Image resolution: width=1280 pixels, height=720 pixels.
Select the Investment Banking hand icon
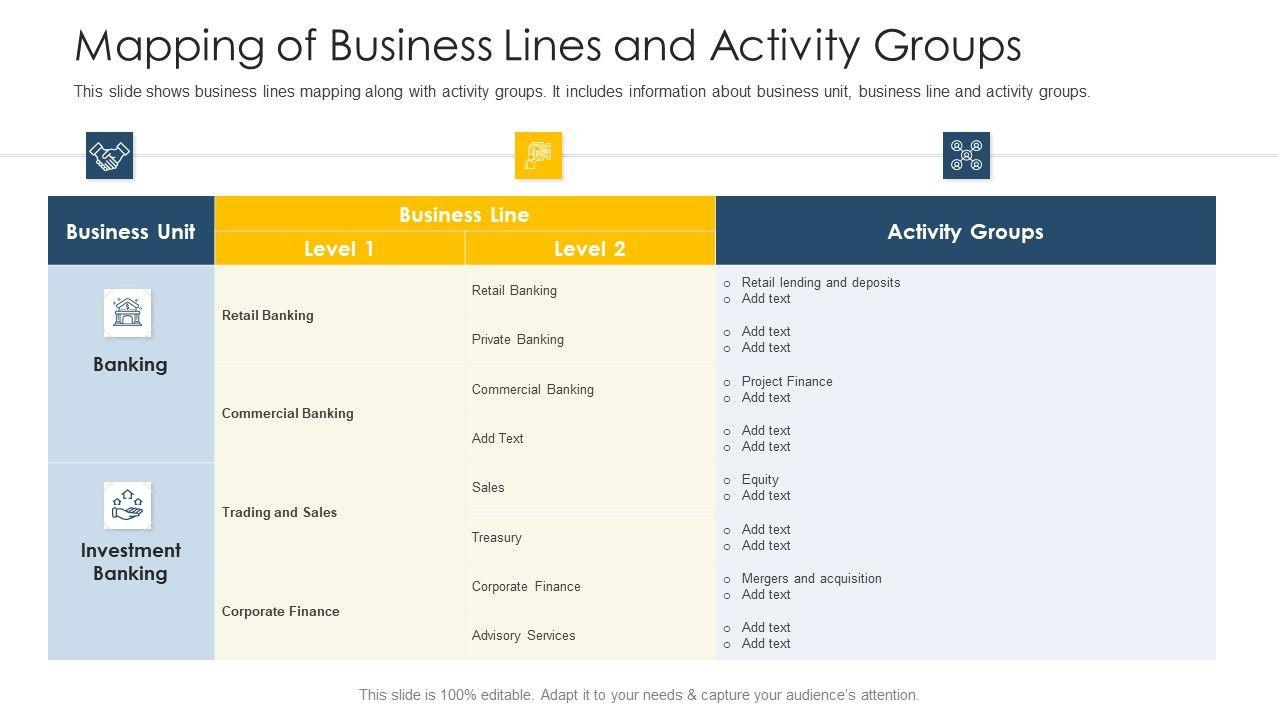tap(128, 506)
